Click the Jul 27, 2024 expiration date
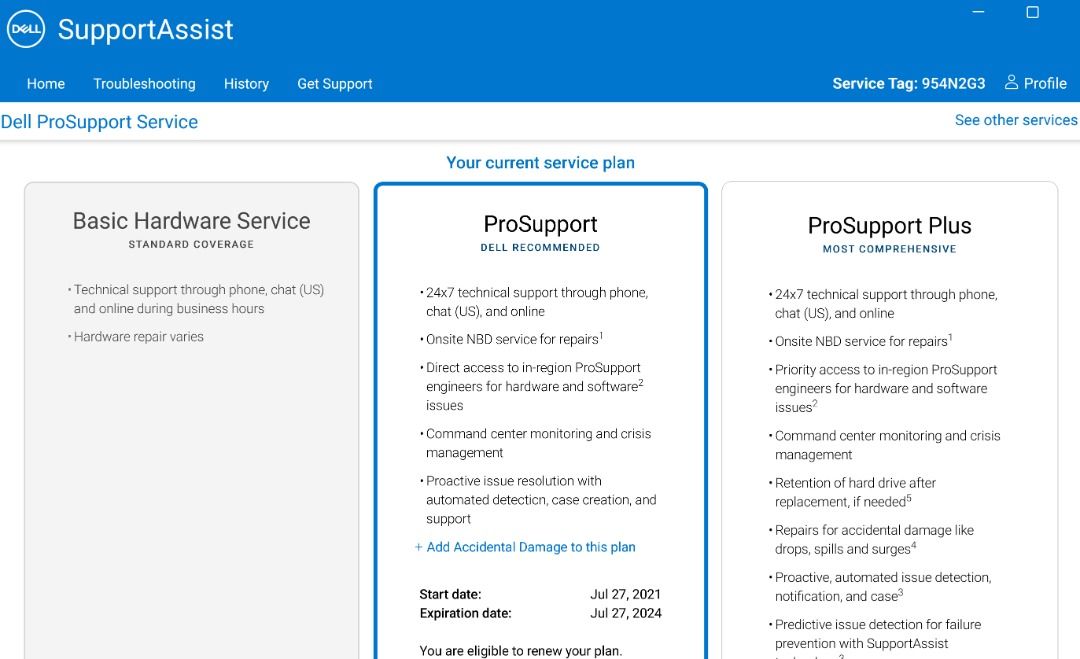Viewport: 1080px width, 659px height. pos(625,613)
